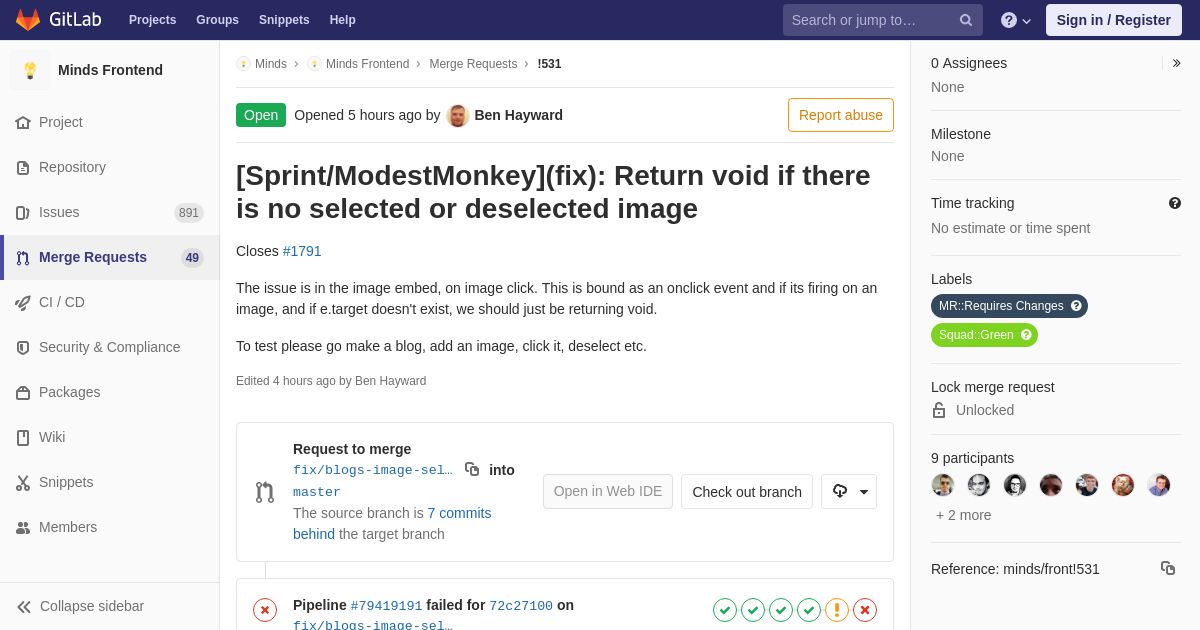Open issue #1791 link
This screenshot has width=1200, height=630.
tap(302, 251)
